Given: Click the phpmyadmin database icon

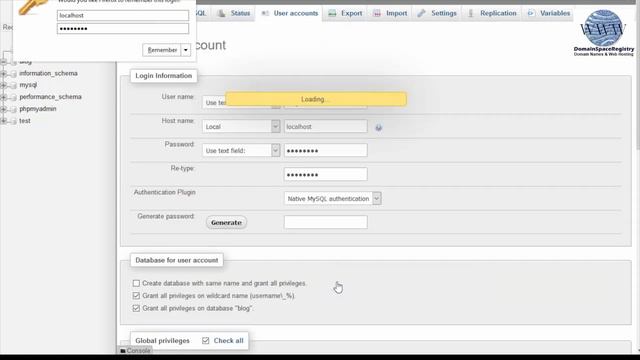Looking at the screenshot, I should 13,109.
